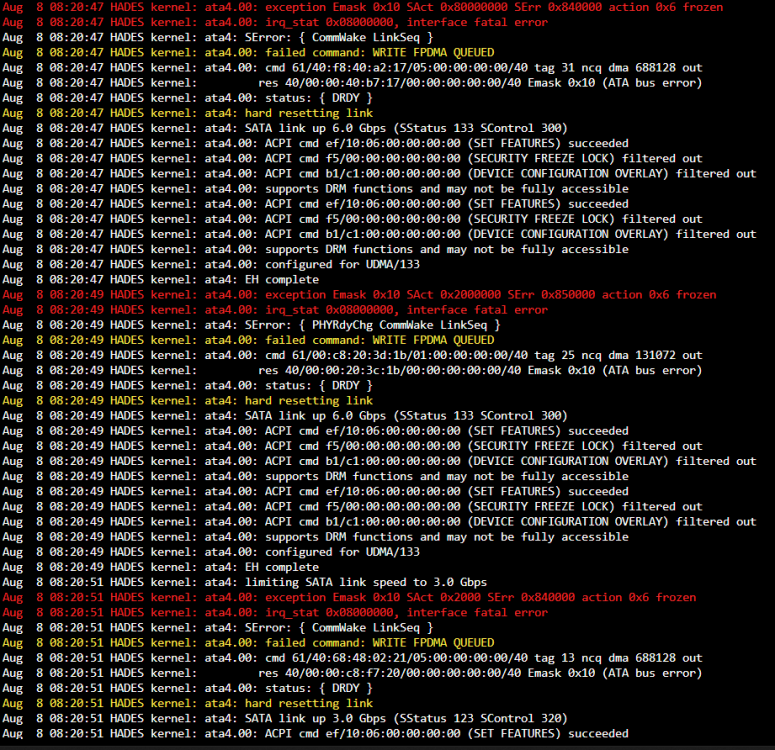The width and height of the screenshot is (775, 750).
Task: Select the 08:20:49 failed command WRITE FPDMA QUEUED line
Action: click(248, 340)
